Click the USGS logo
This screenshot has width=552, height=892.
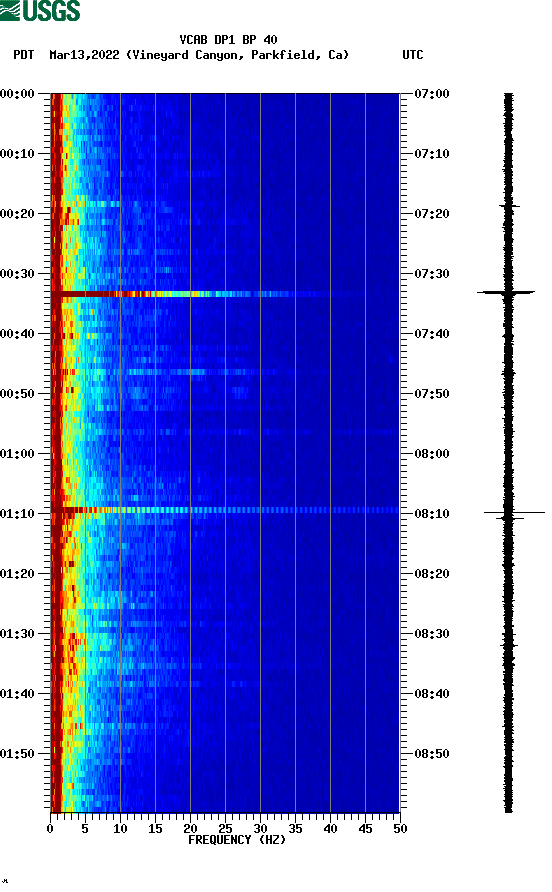point(40,10)
